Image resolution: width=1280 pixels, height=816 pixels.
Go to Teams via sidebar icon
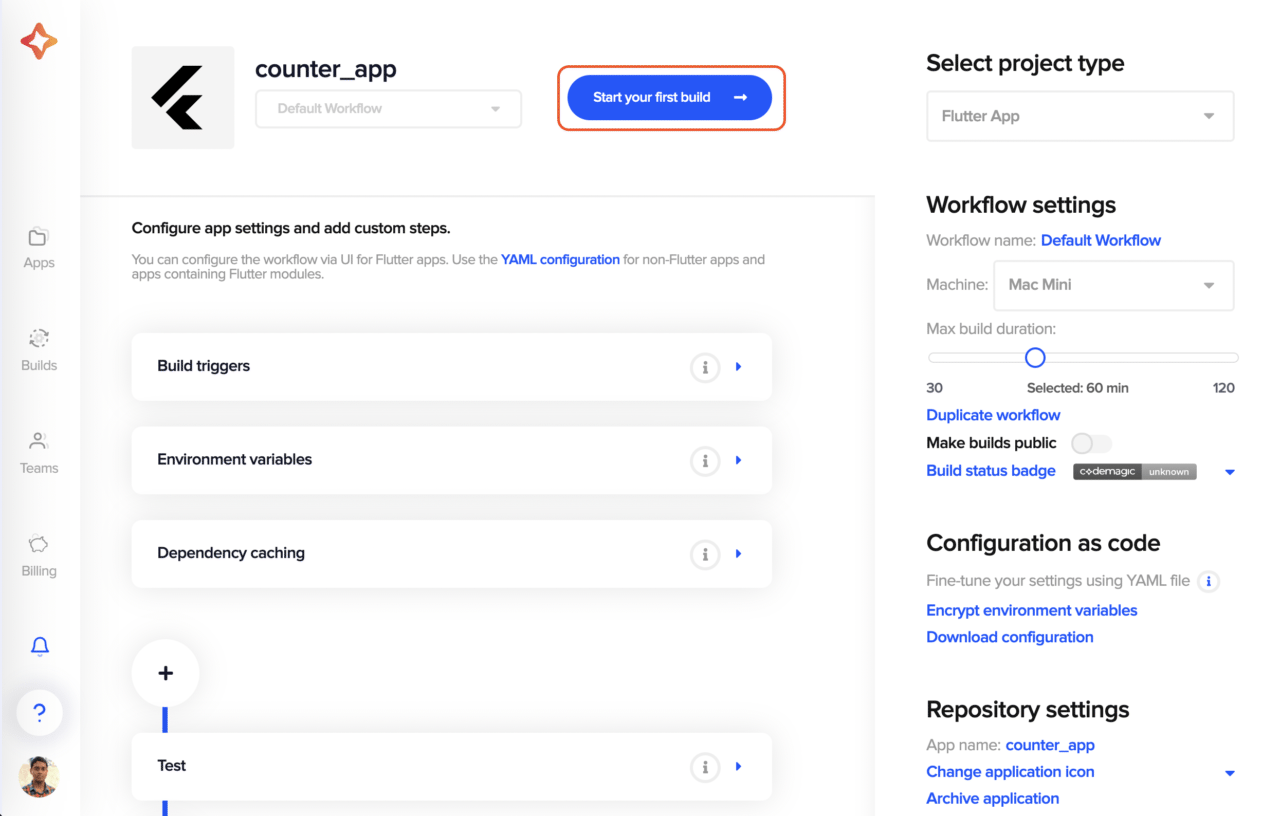click(38, 441)
